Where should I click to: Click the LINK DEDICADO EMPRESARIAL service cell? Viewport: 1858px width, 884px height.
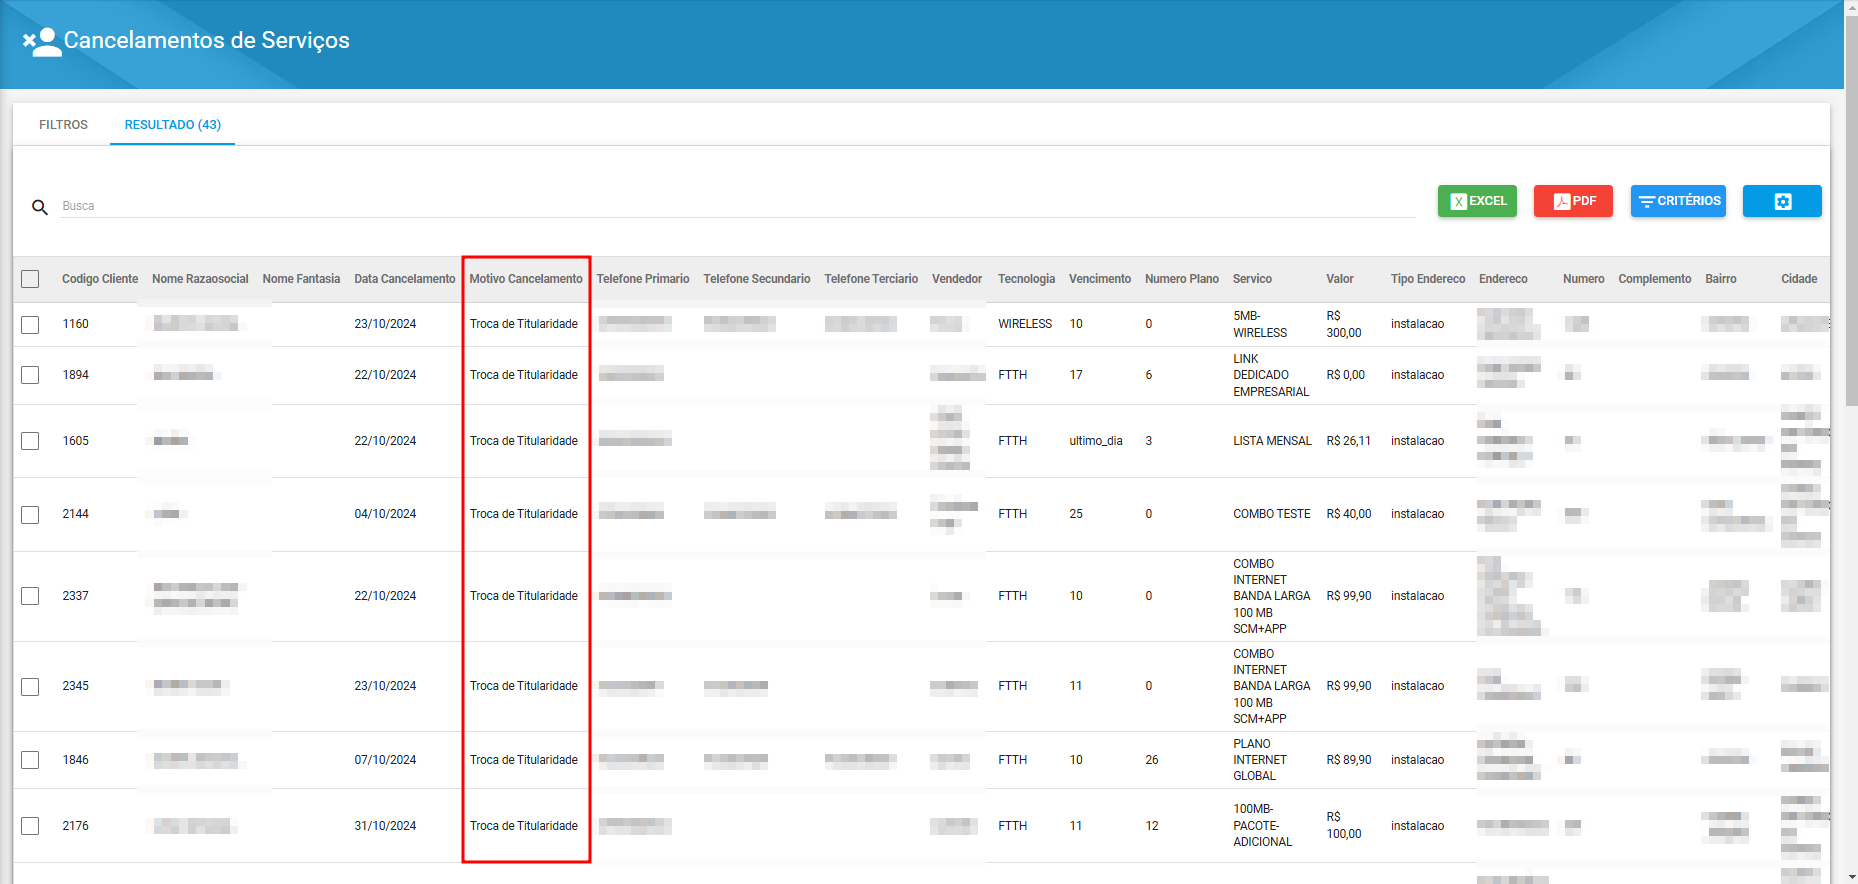pos(1271,375)
